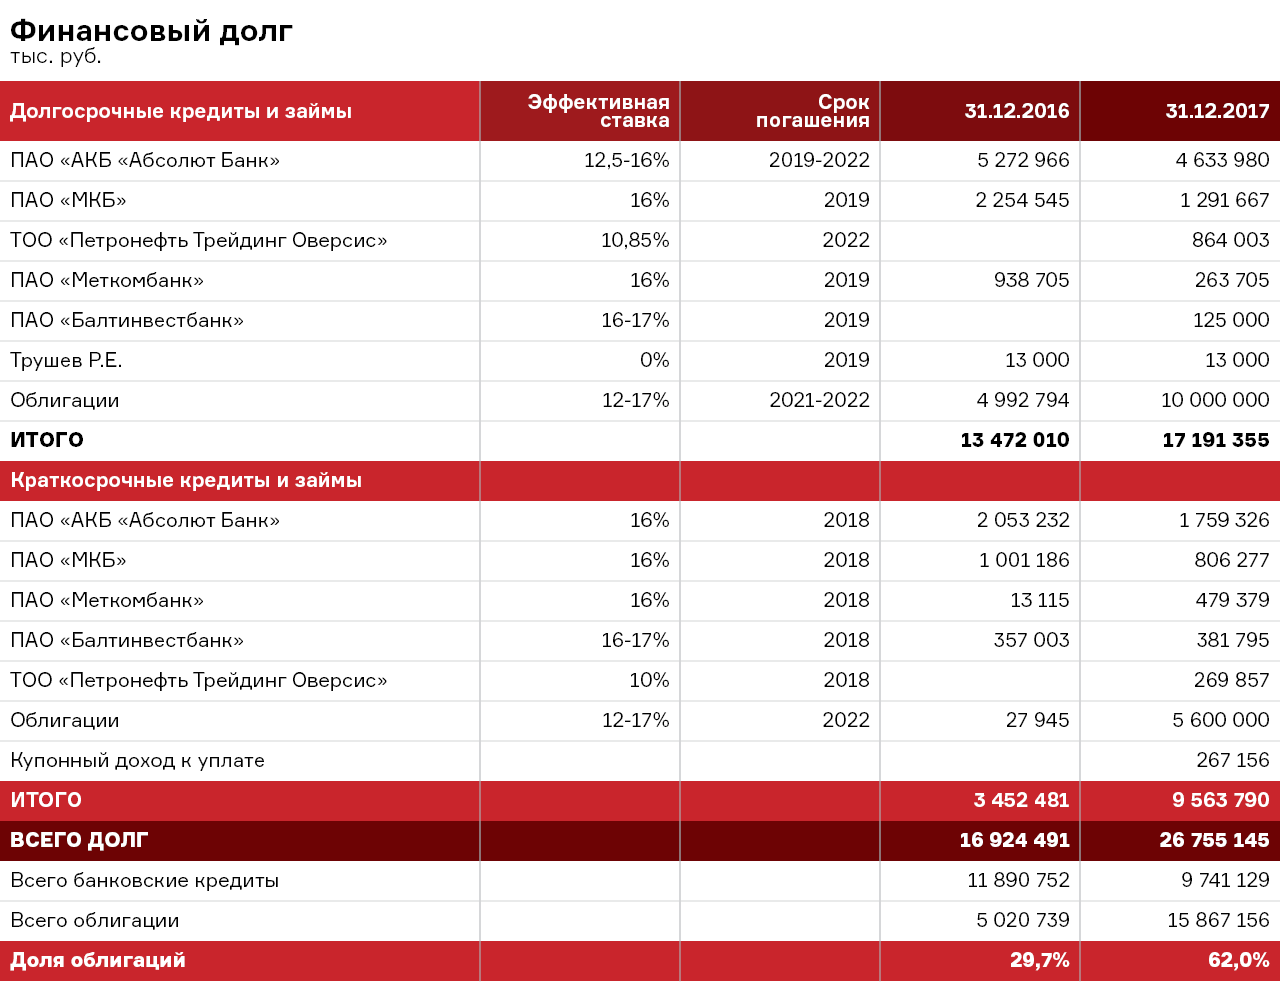Select the value '479 379'

click(1233, 600)
